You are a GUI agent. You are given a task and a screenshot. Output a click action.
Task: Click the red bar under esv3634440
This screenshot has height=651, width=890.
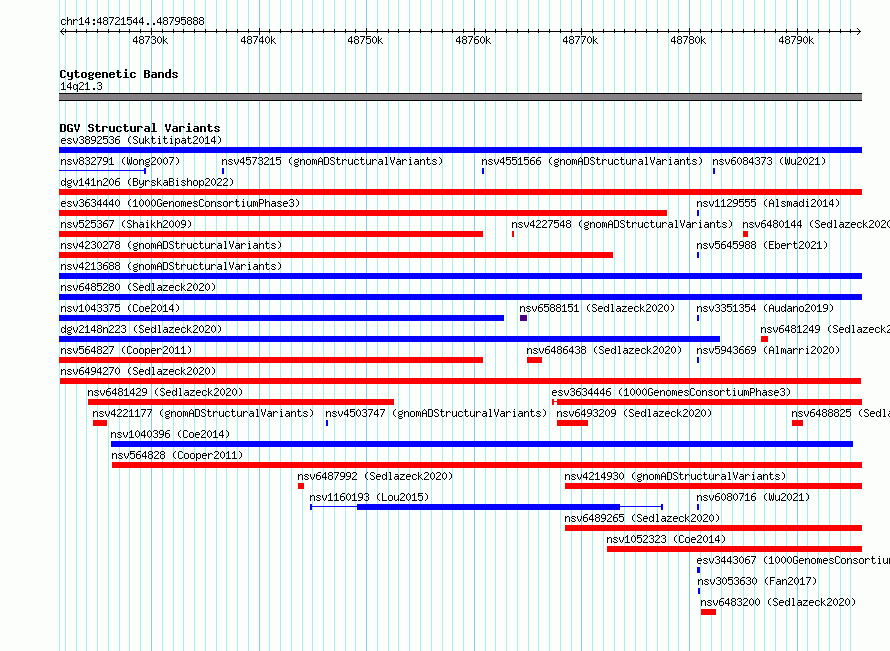363,213
